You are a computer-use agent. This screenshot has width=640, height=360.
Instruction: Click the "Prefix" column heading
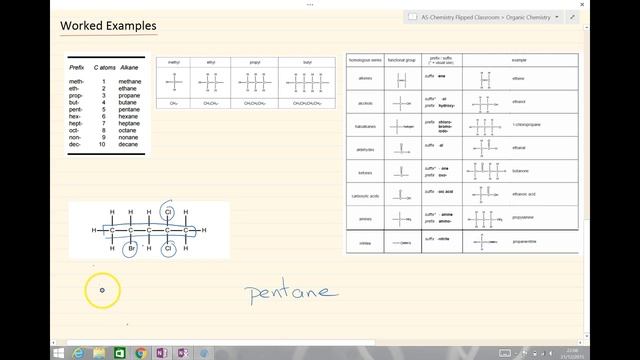coord(76,67)
